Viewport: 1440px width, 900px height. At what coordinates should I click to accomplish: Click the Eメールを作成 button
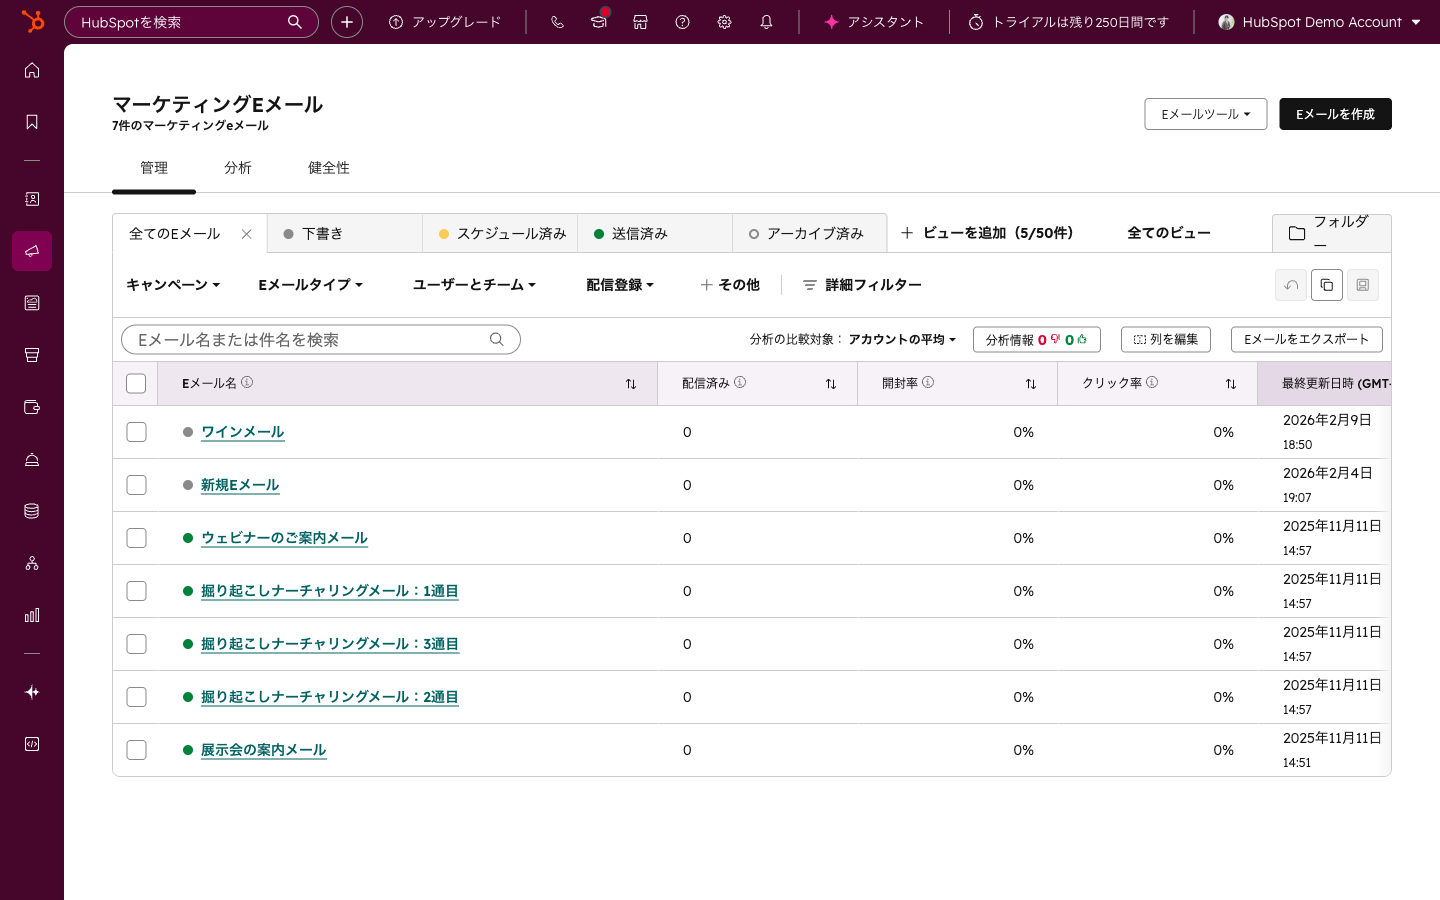(1335, 114)
